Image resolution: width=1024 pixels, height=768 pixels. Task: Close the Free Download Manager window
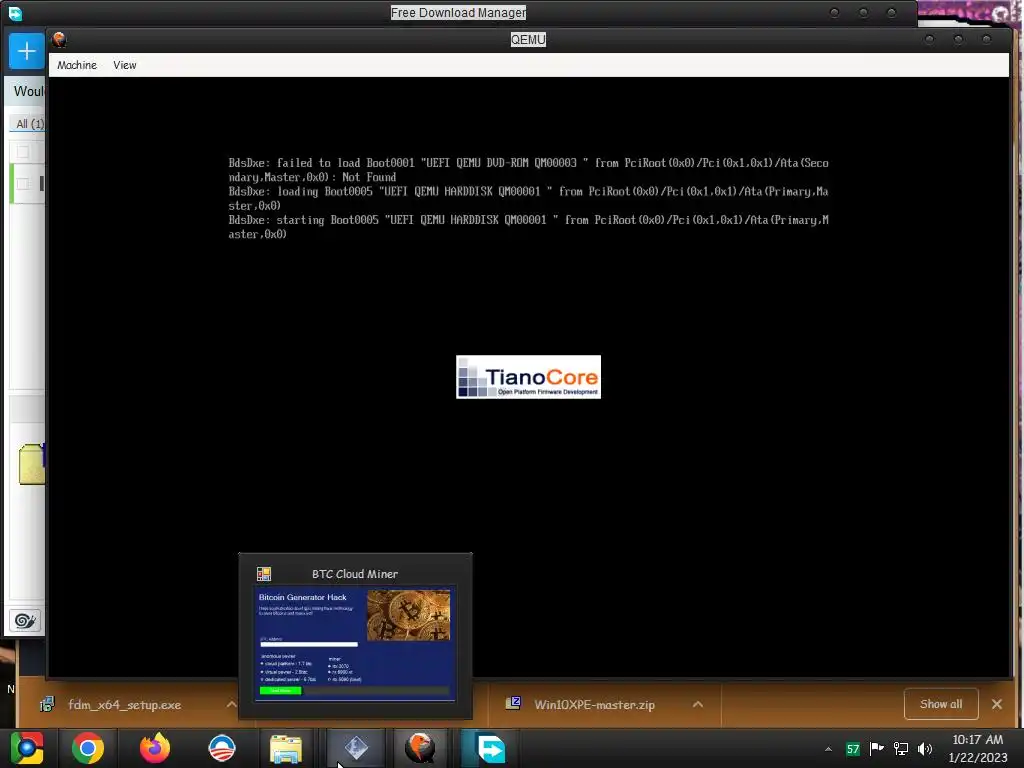point(891,13)
